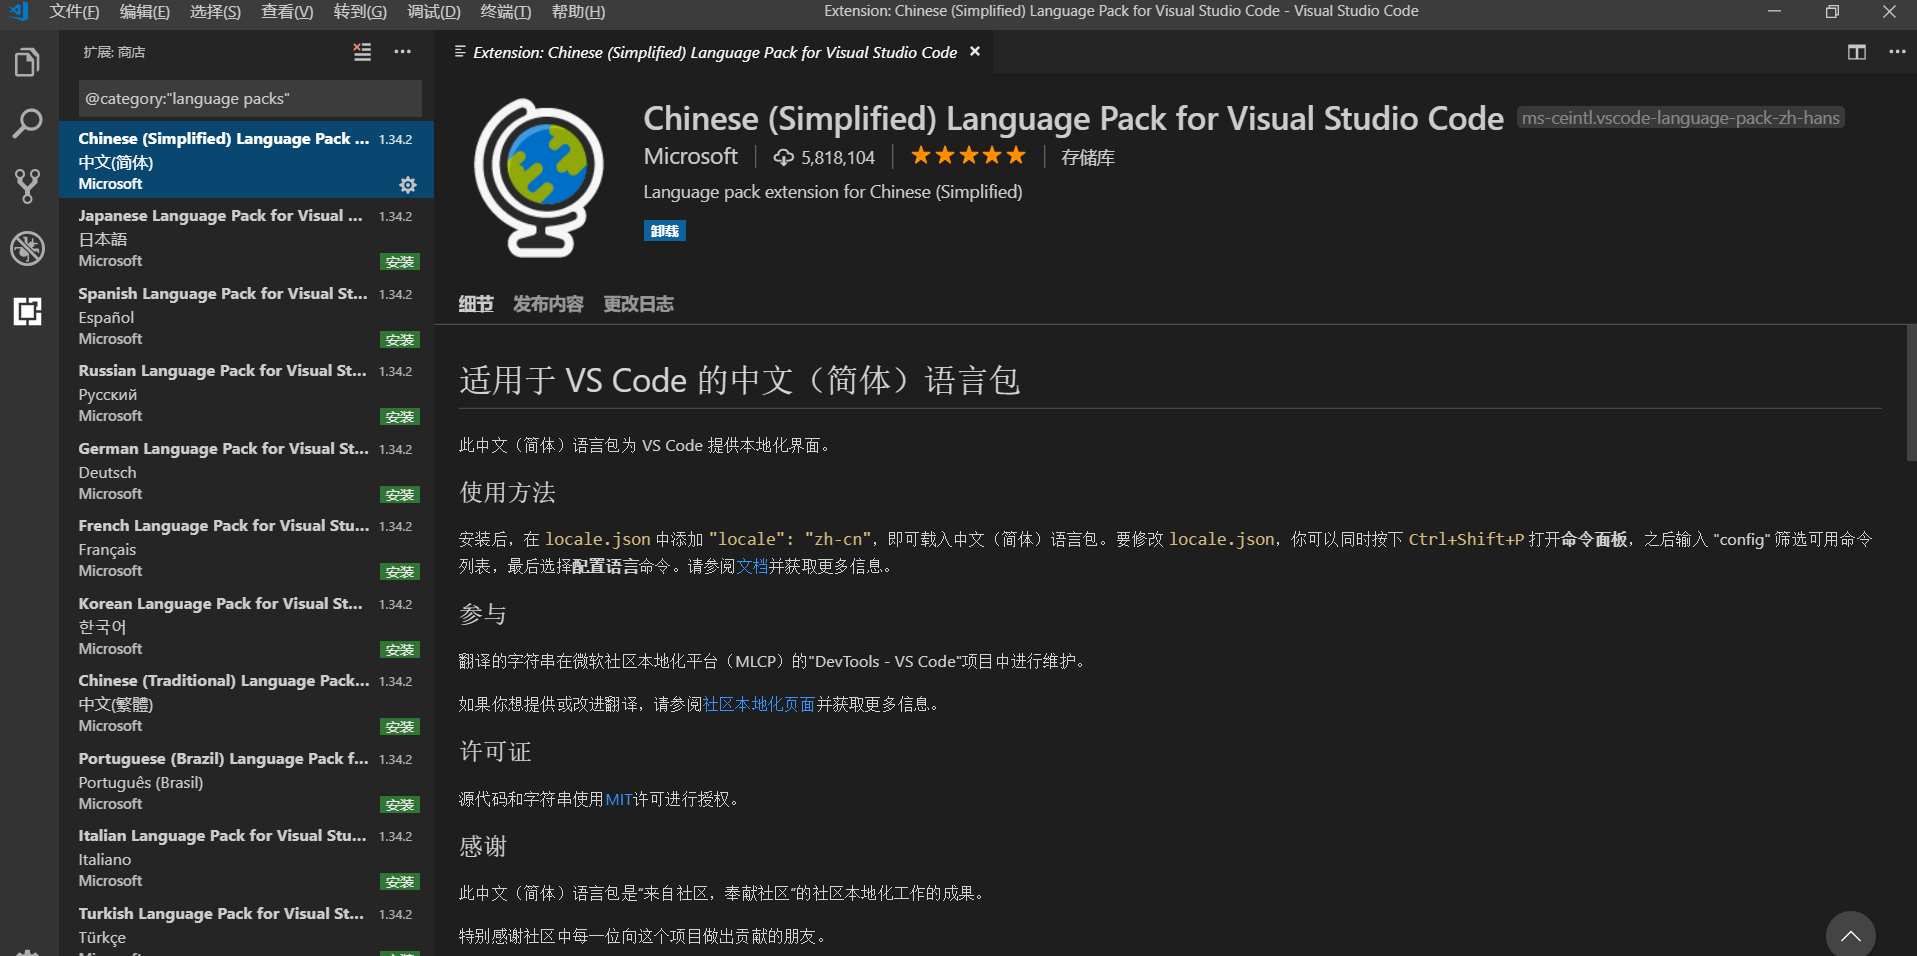Open the Source Control view

(x=28, y=186)
